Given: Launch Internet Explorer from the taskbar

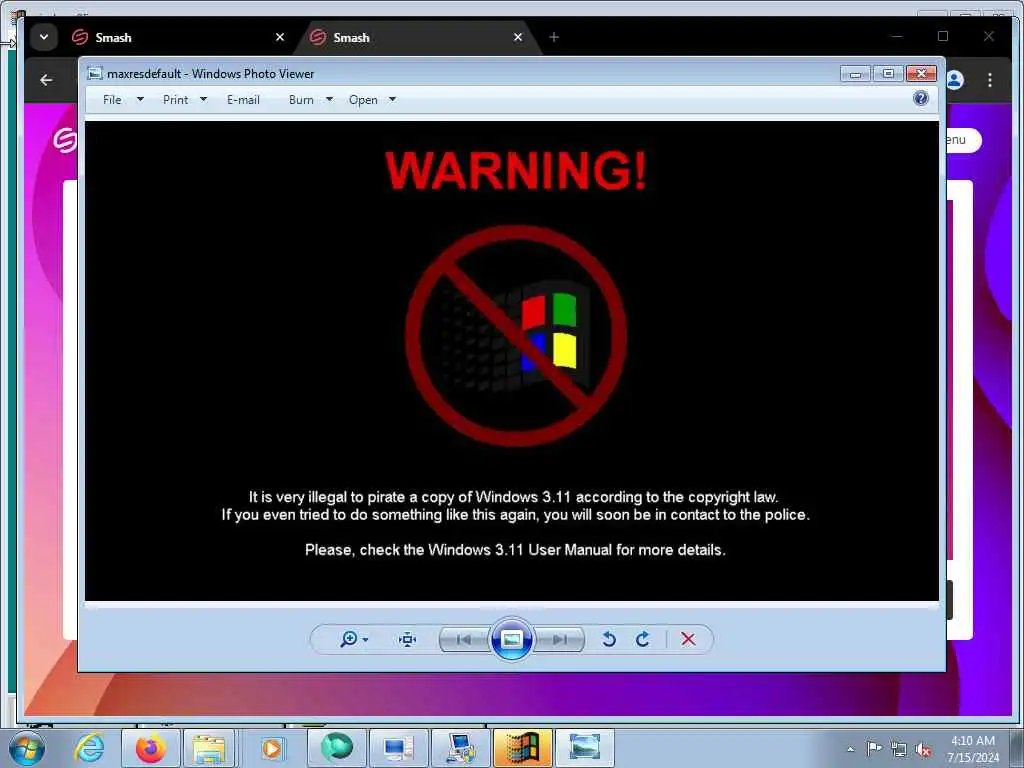Looking at the screenshot, I should click(89, 748).
